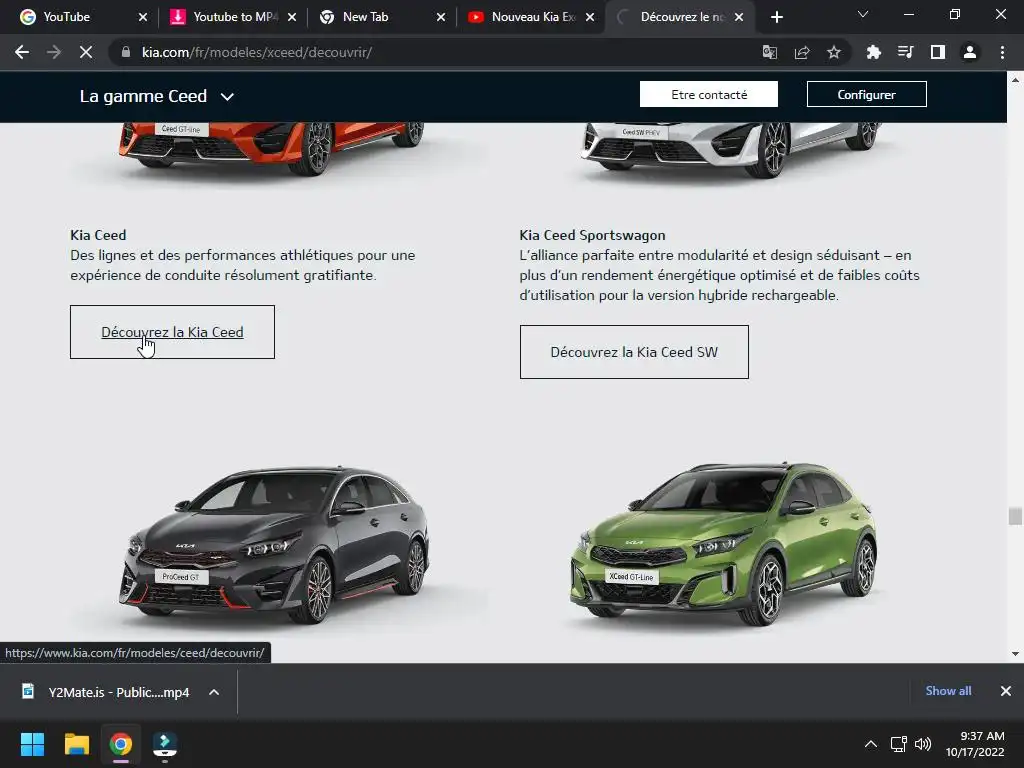Click the address bar URL

[257, 52]
